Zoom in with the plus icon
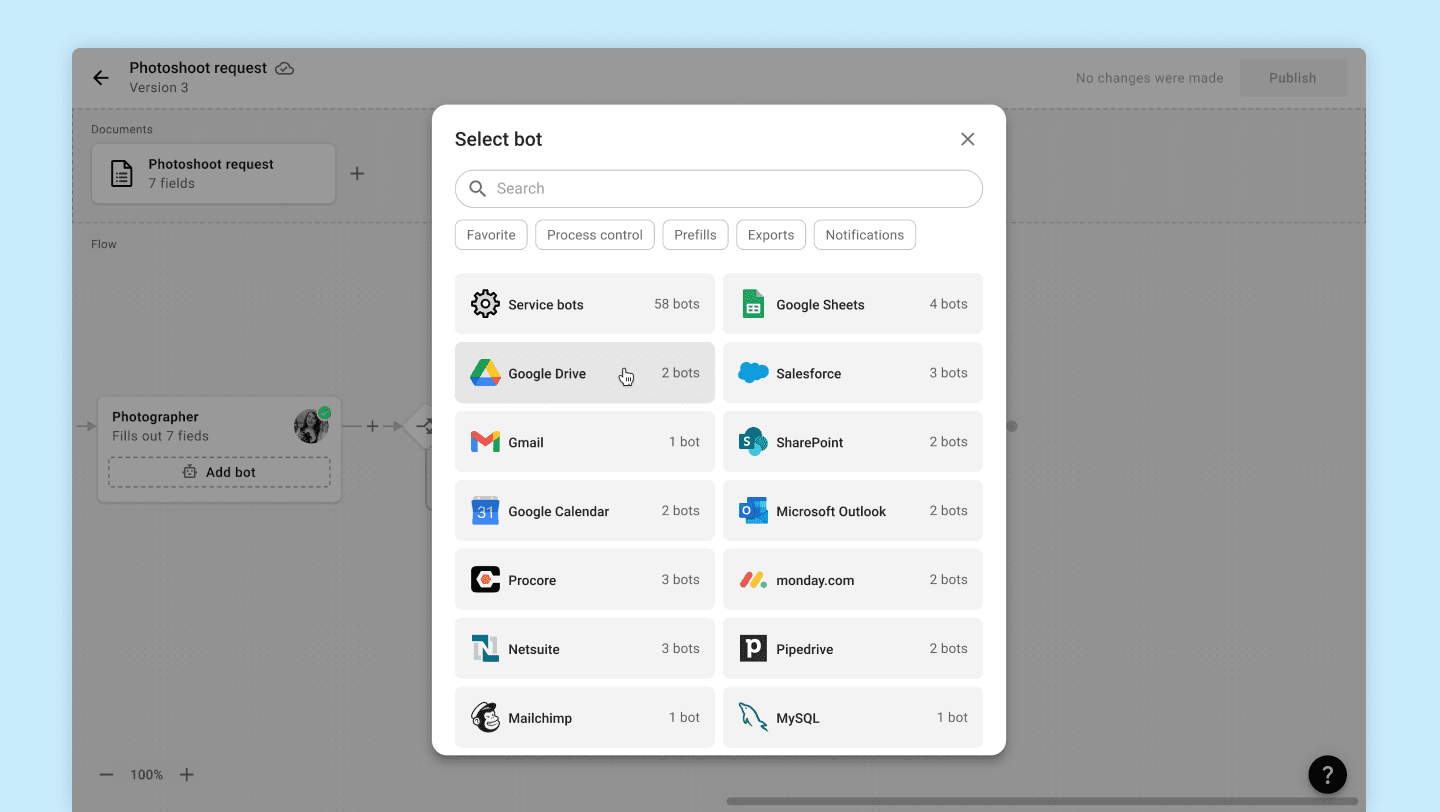 click(186, 775)
